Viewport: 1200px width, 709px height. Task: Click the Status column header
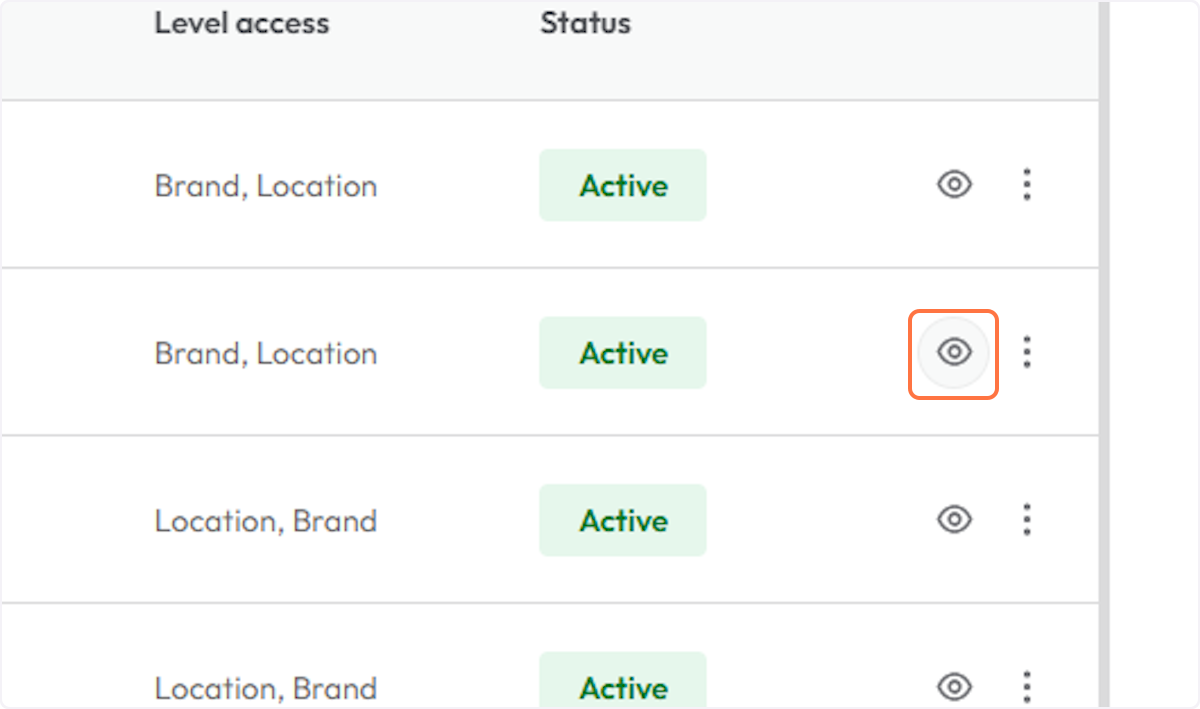[585, 24]
